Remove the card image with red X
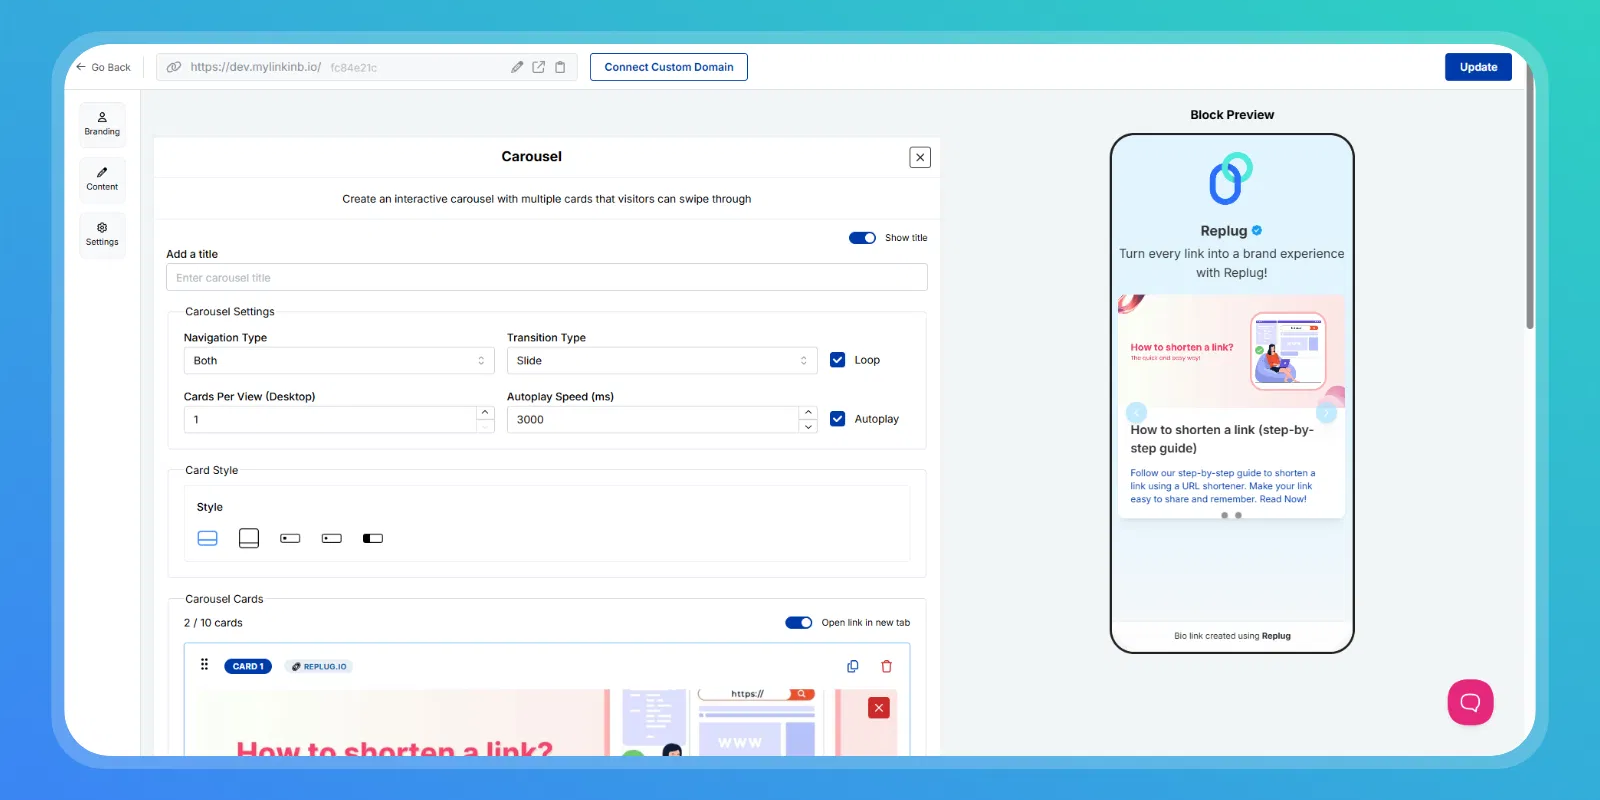 pyautogui.click(x=879, y=708)
